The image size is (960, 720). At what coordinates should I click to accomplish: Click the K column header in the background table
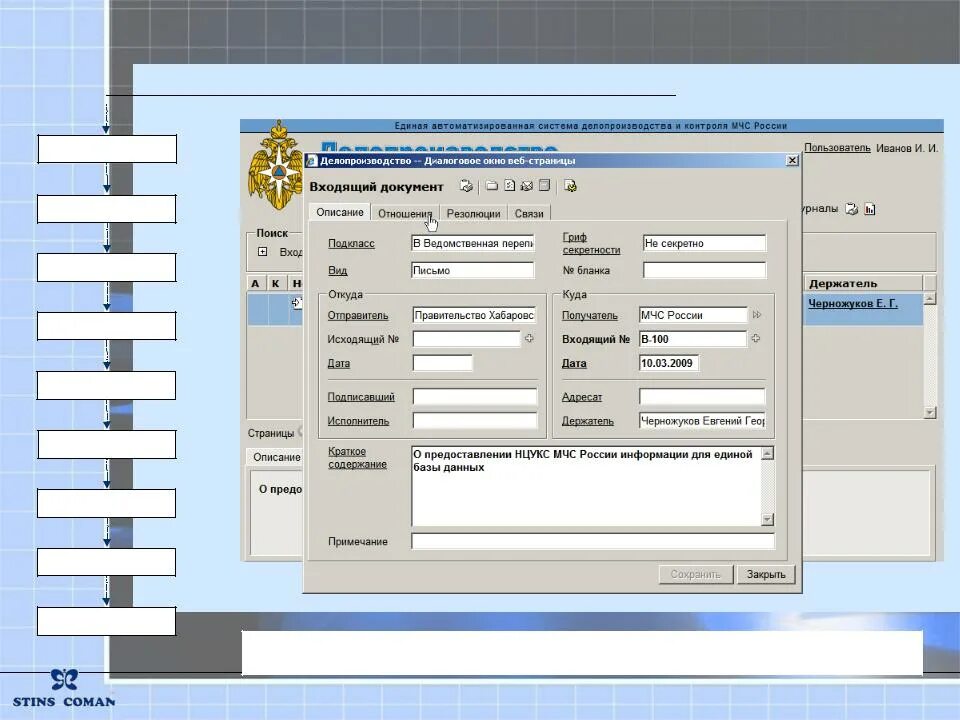tap(276, 283)
